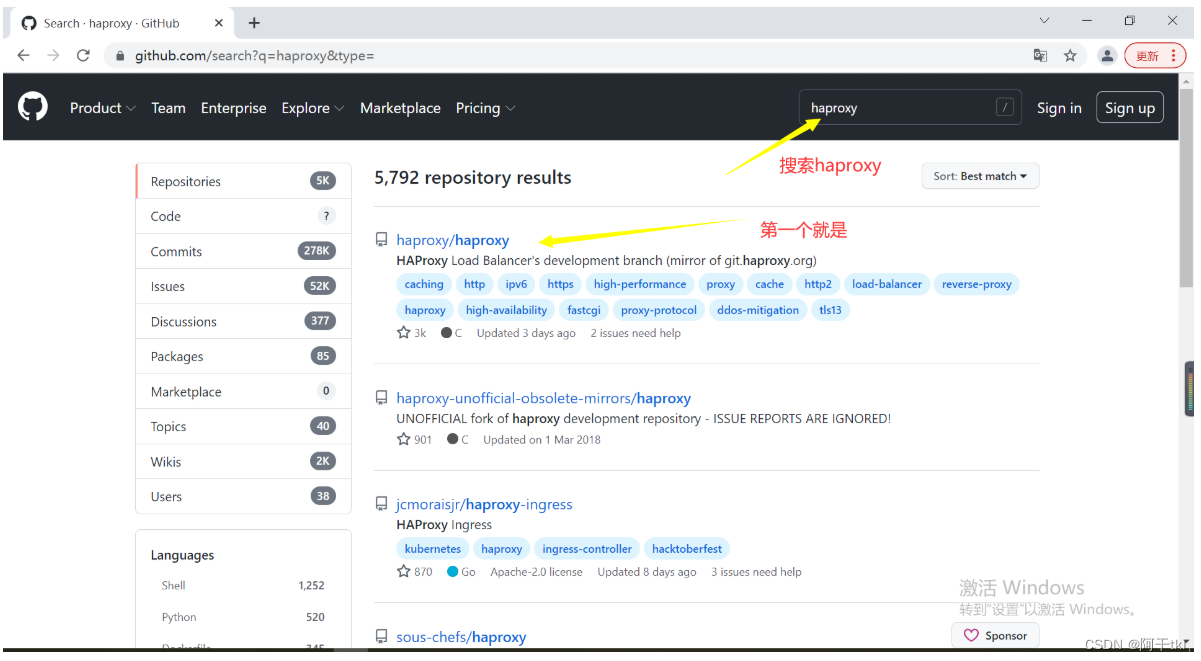Select the Code filter
The height and width of the screenshot is (661, 1201).
(x=244, y=216)
